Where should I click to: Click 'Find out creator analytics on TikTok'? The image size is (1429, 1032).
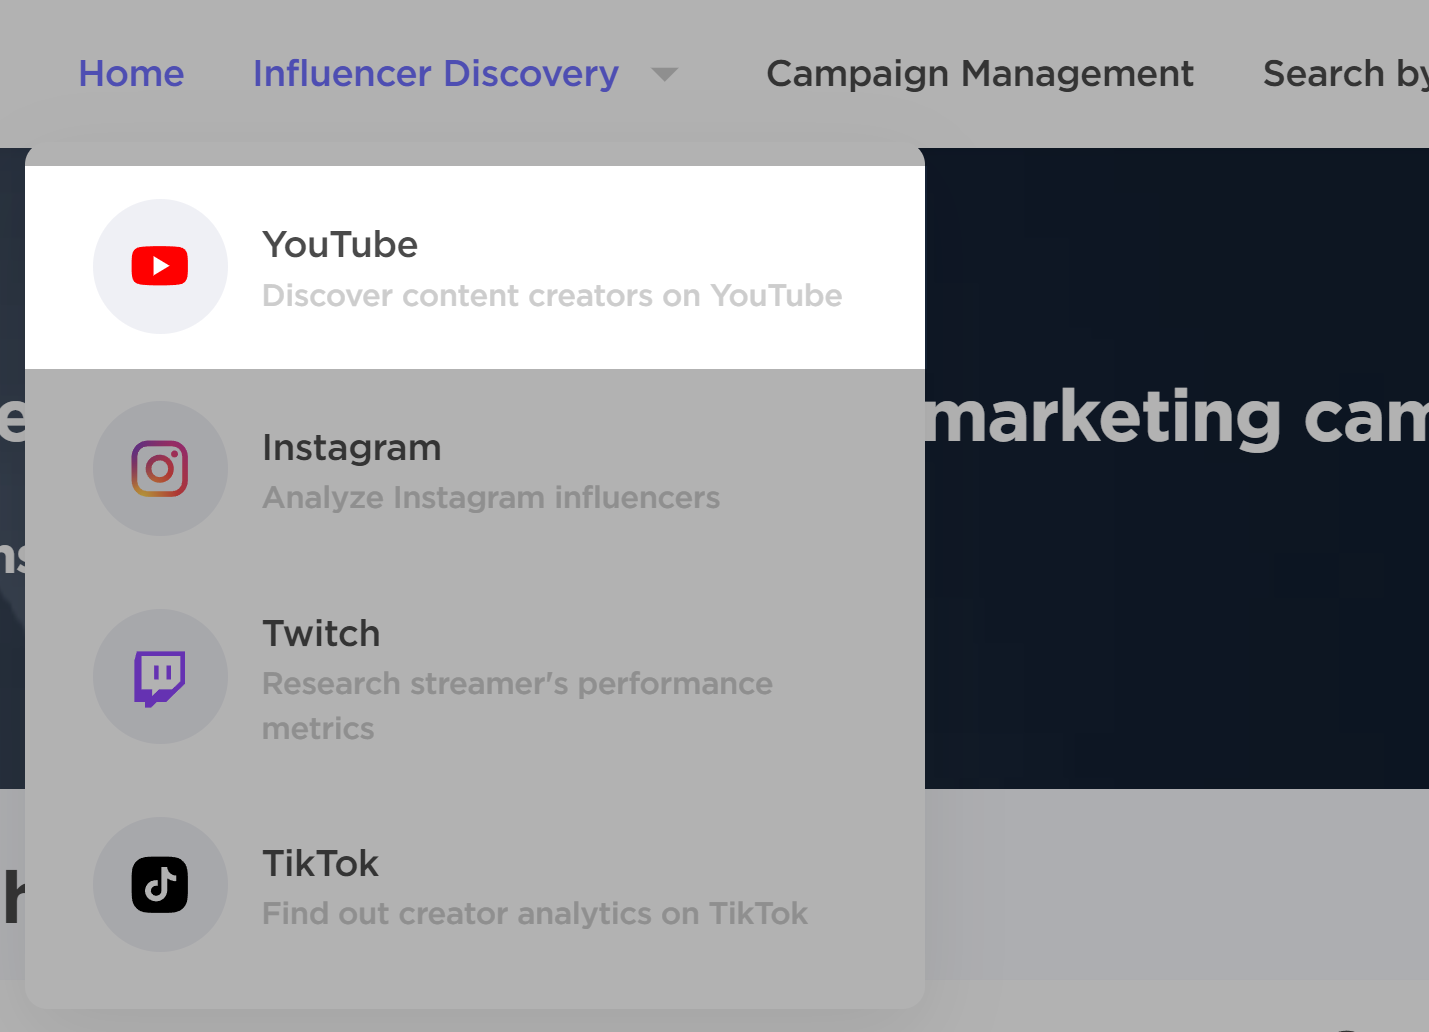(x=534, y=913)
